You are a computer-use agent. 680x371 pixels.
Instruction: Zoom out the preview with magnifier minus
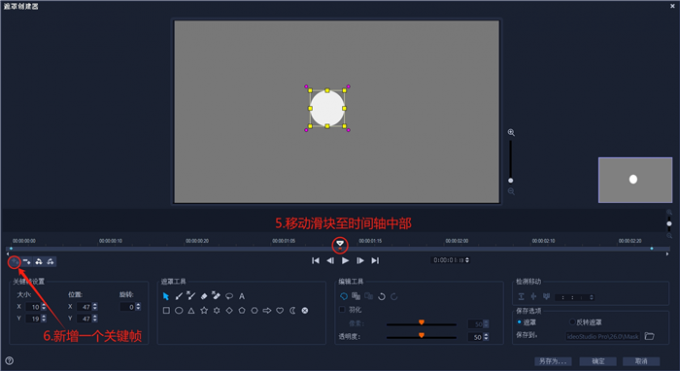pos(511,191)
